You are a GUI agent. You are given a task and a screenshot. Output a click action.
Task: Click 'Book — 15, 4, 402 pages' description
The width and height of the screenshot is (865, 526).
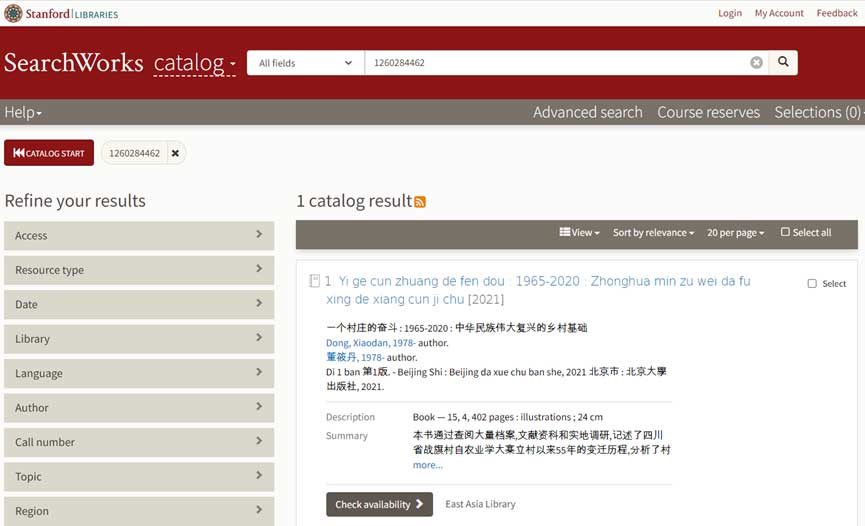coord(508,417)
